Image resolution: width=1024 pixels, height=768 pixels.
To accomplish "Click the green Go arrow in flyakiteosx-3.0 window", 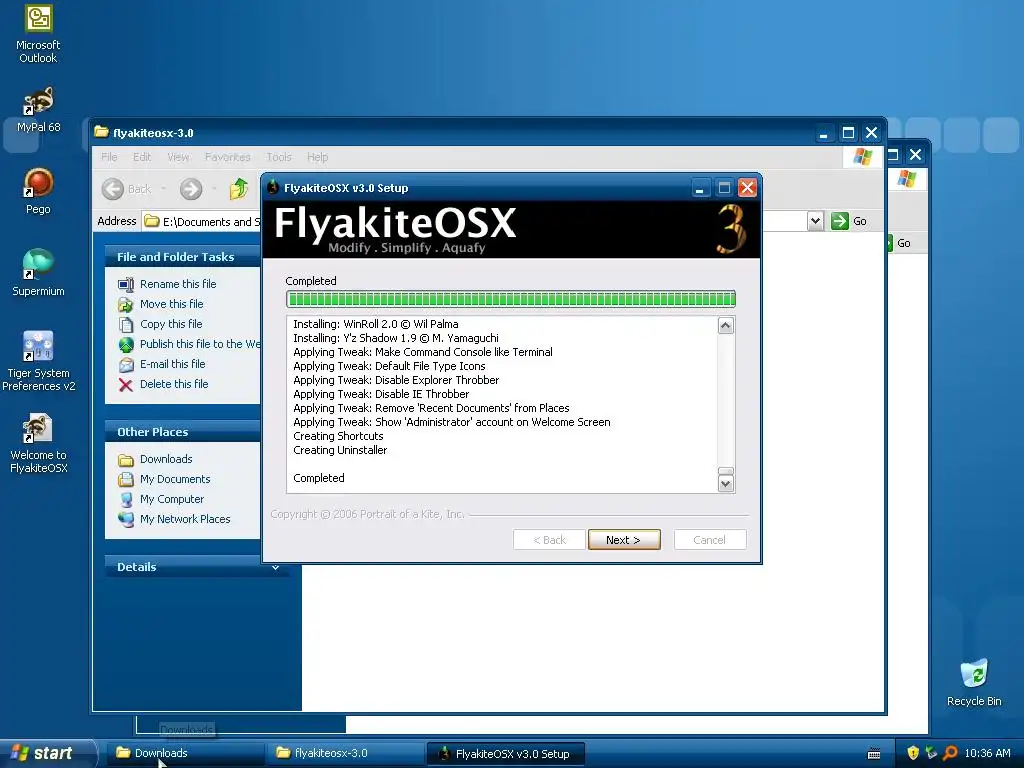I will point(840,221).
